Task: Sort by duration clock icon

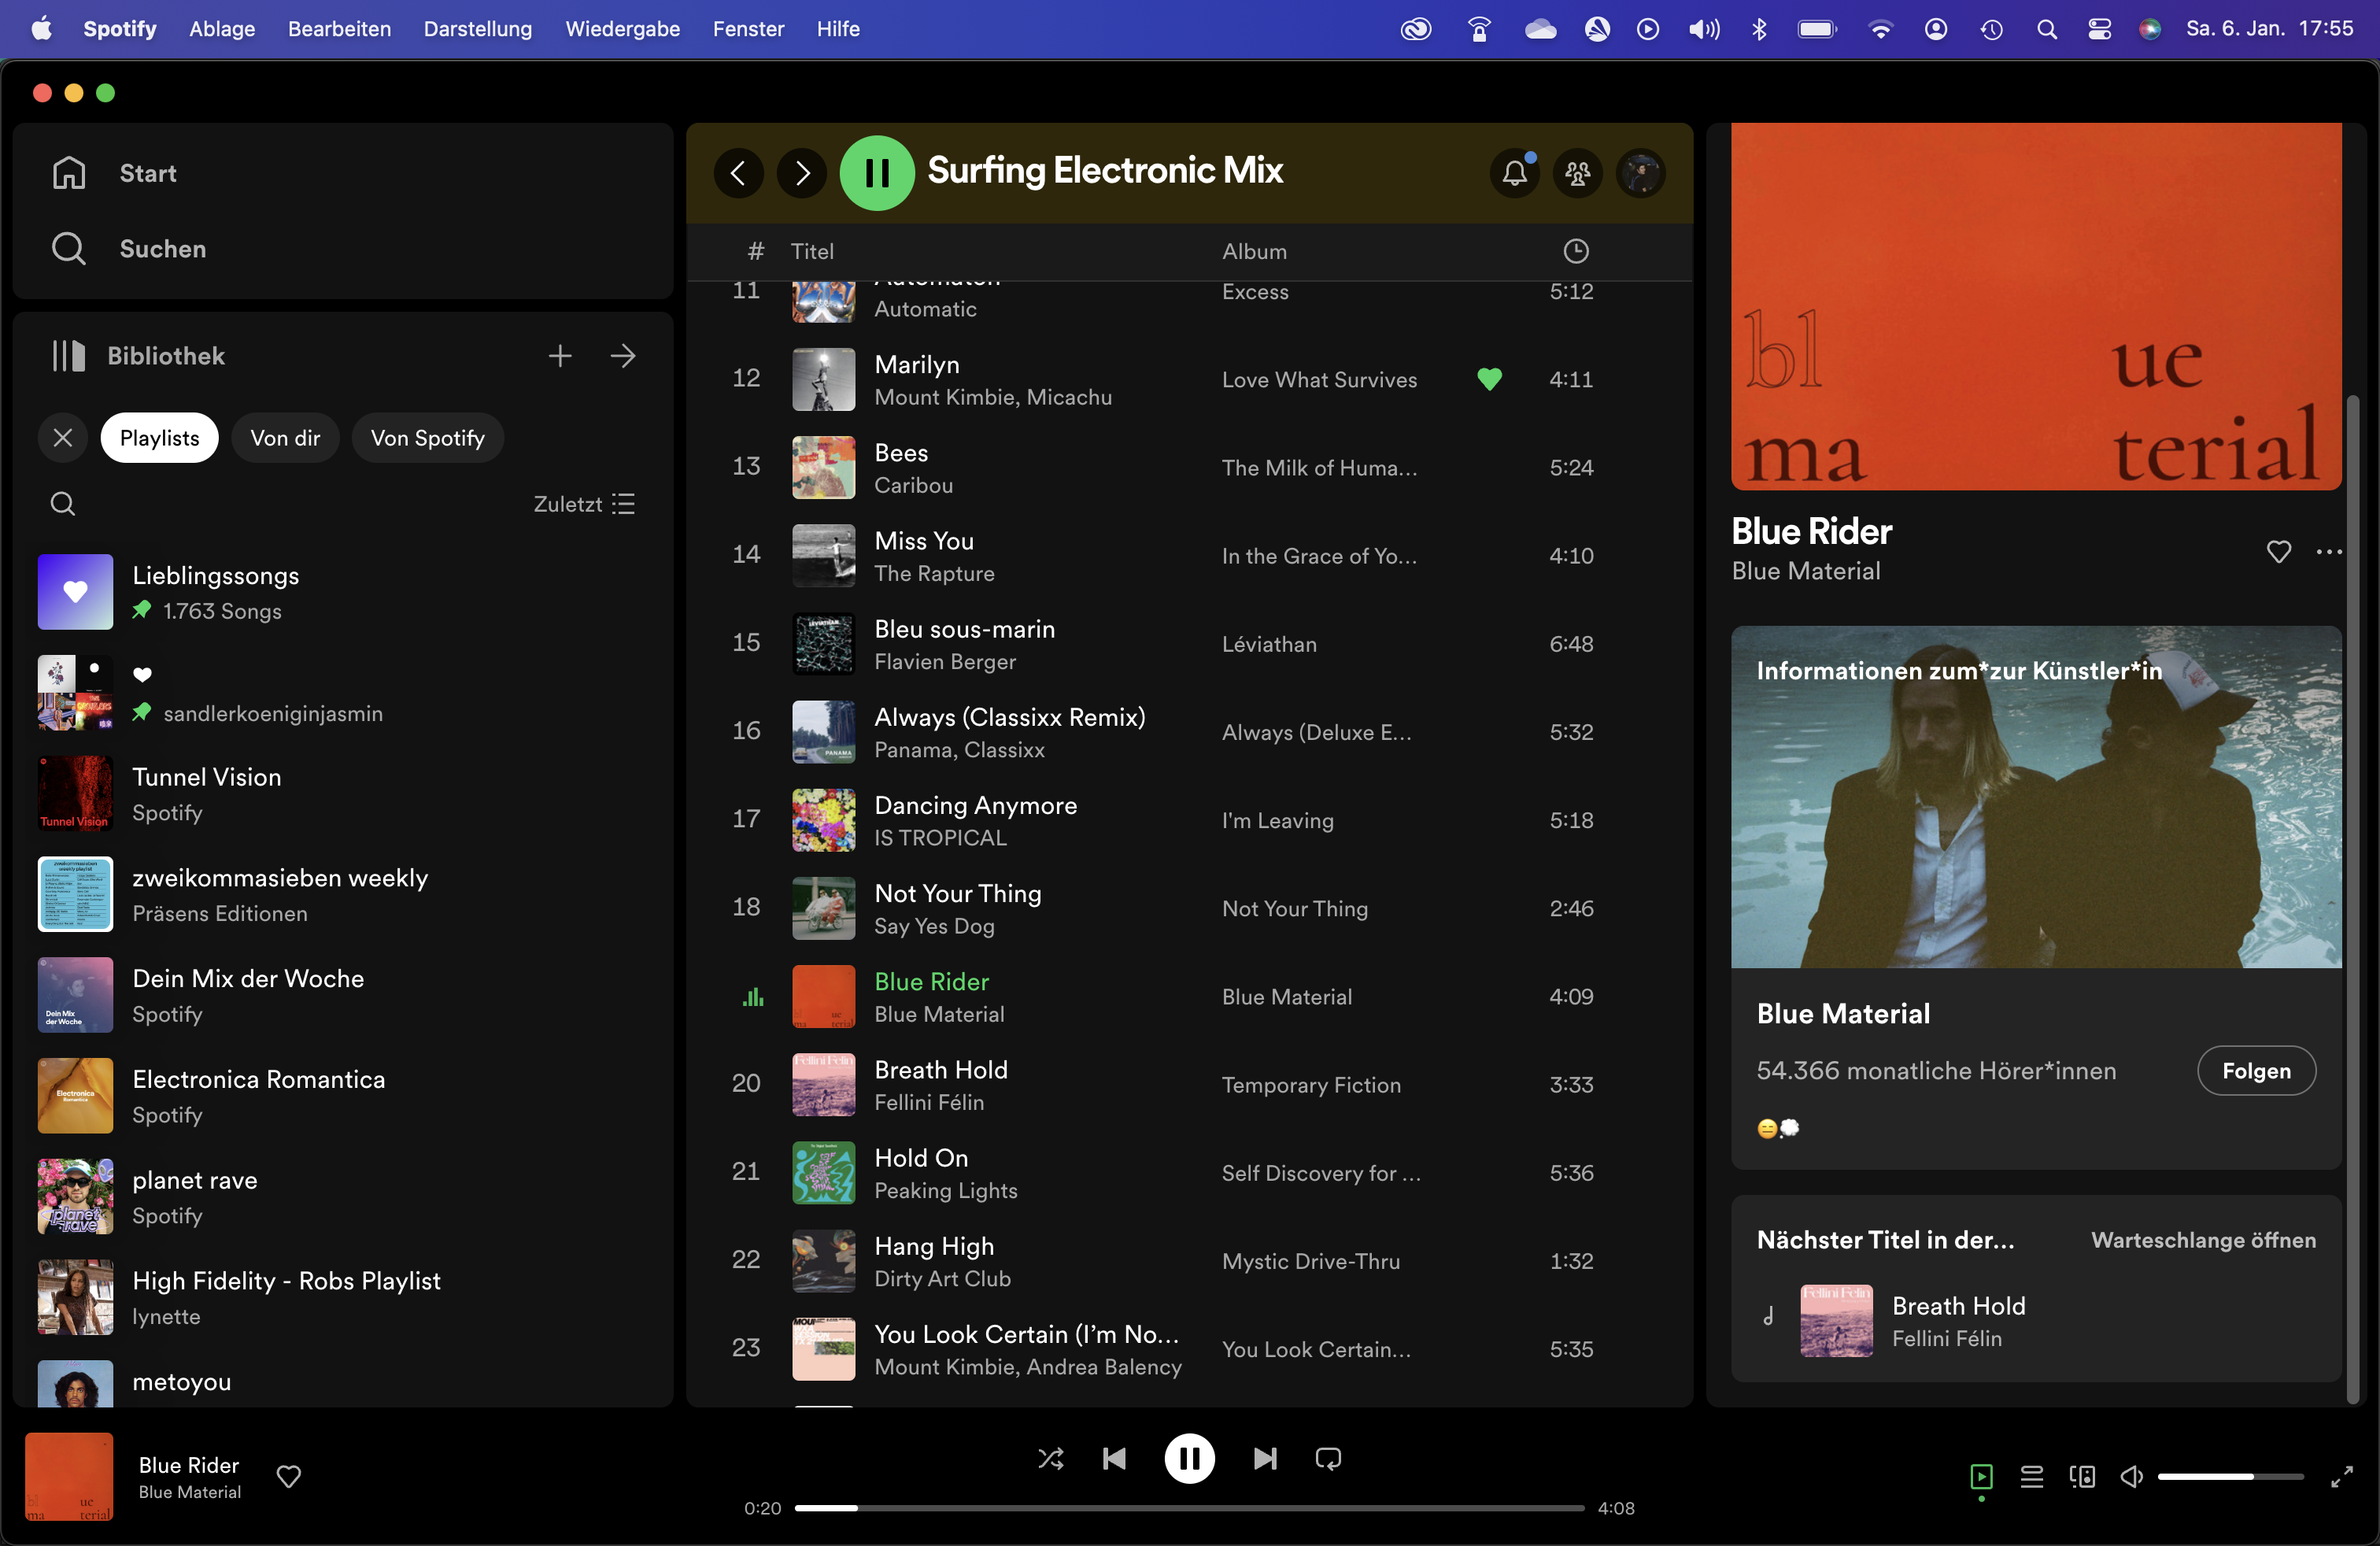Action: coord(1576,251)
